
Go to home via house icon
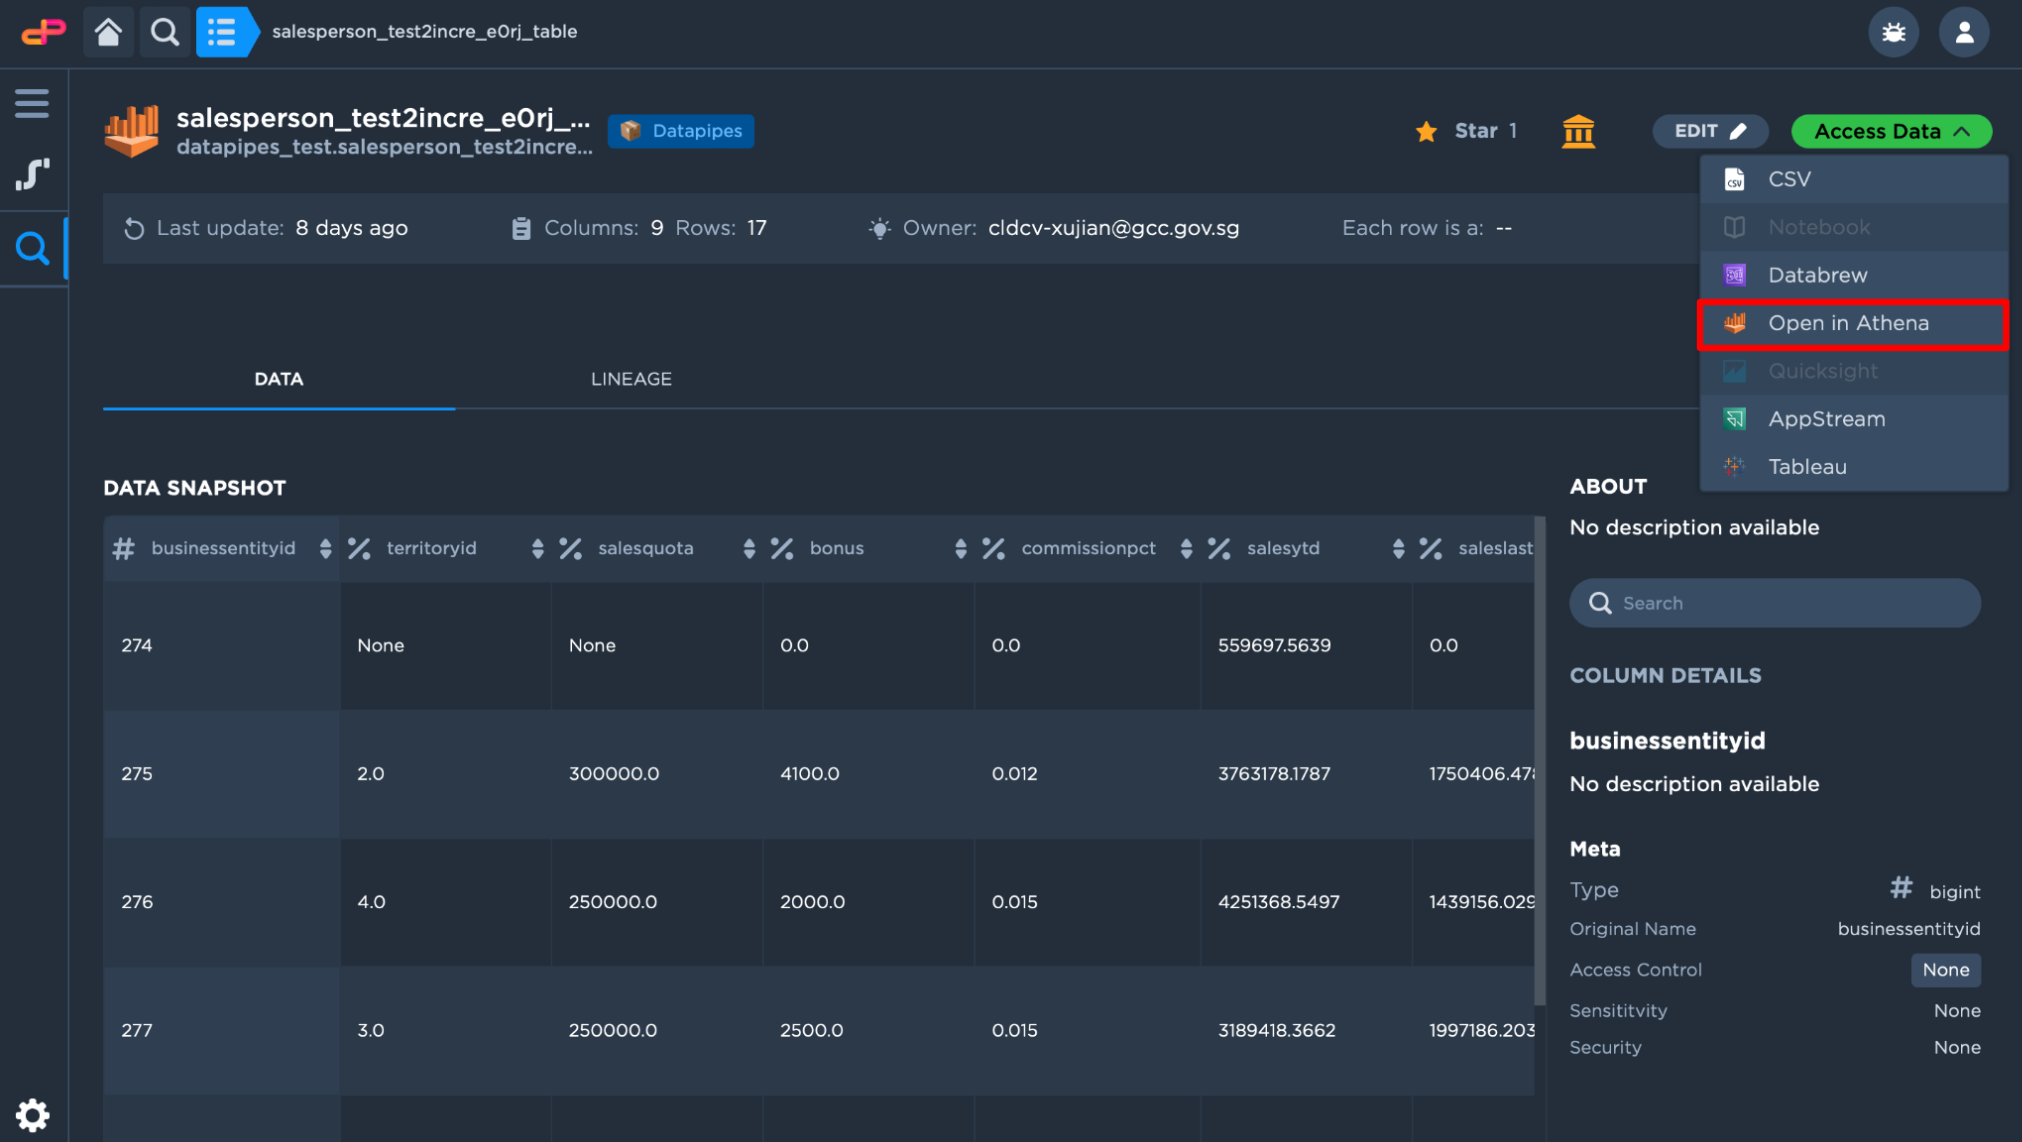108,32
